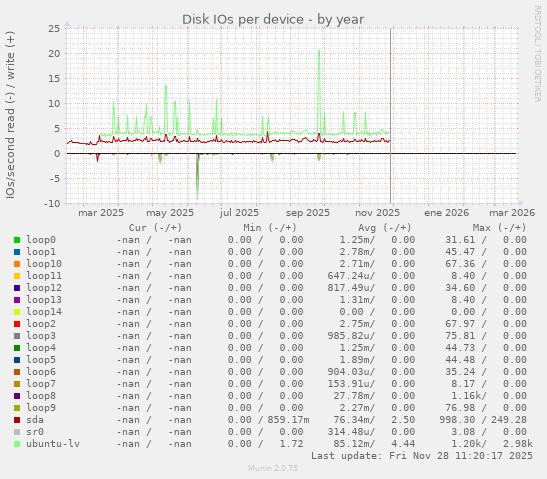Click the y-axis value -10

coord(52,204)
